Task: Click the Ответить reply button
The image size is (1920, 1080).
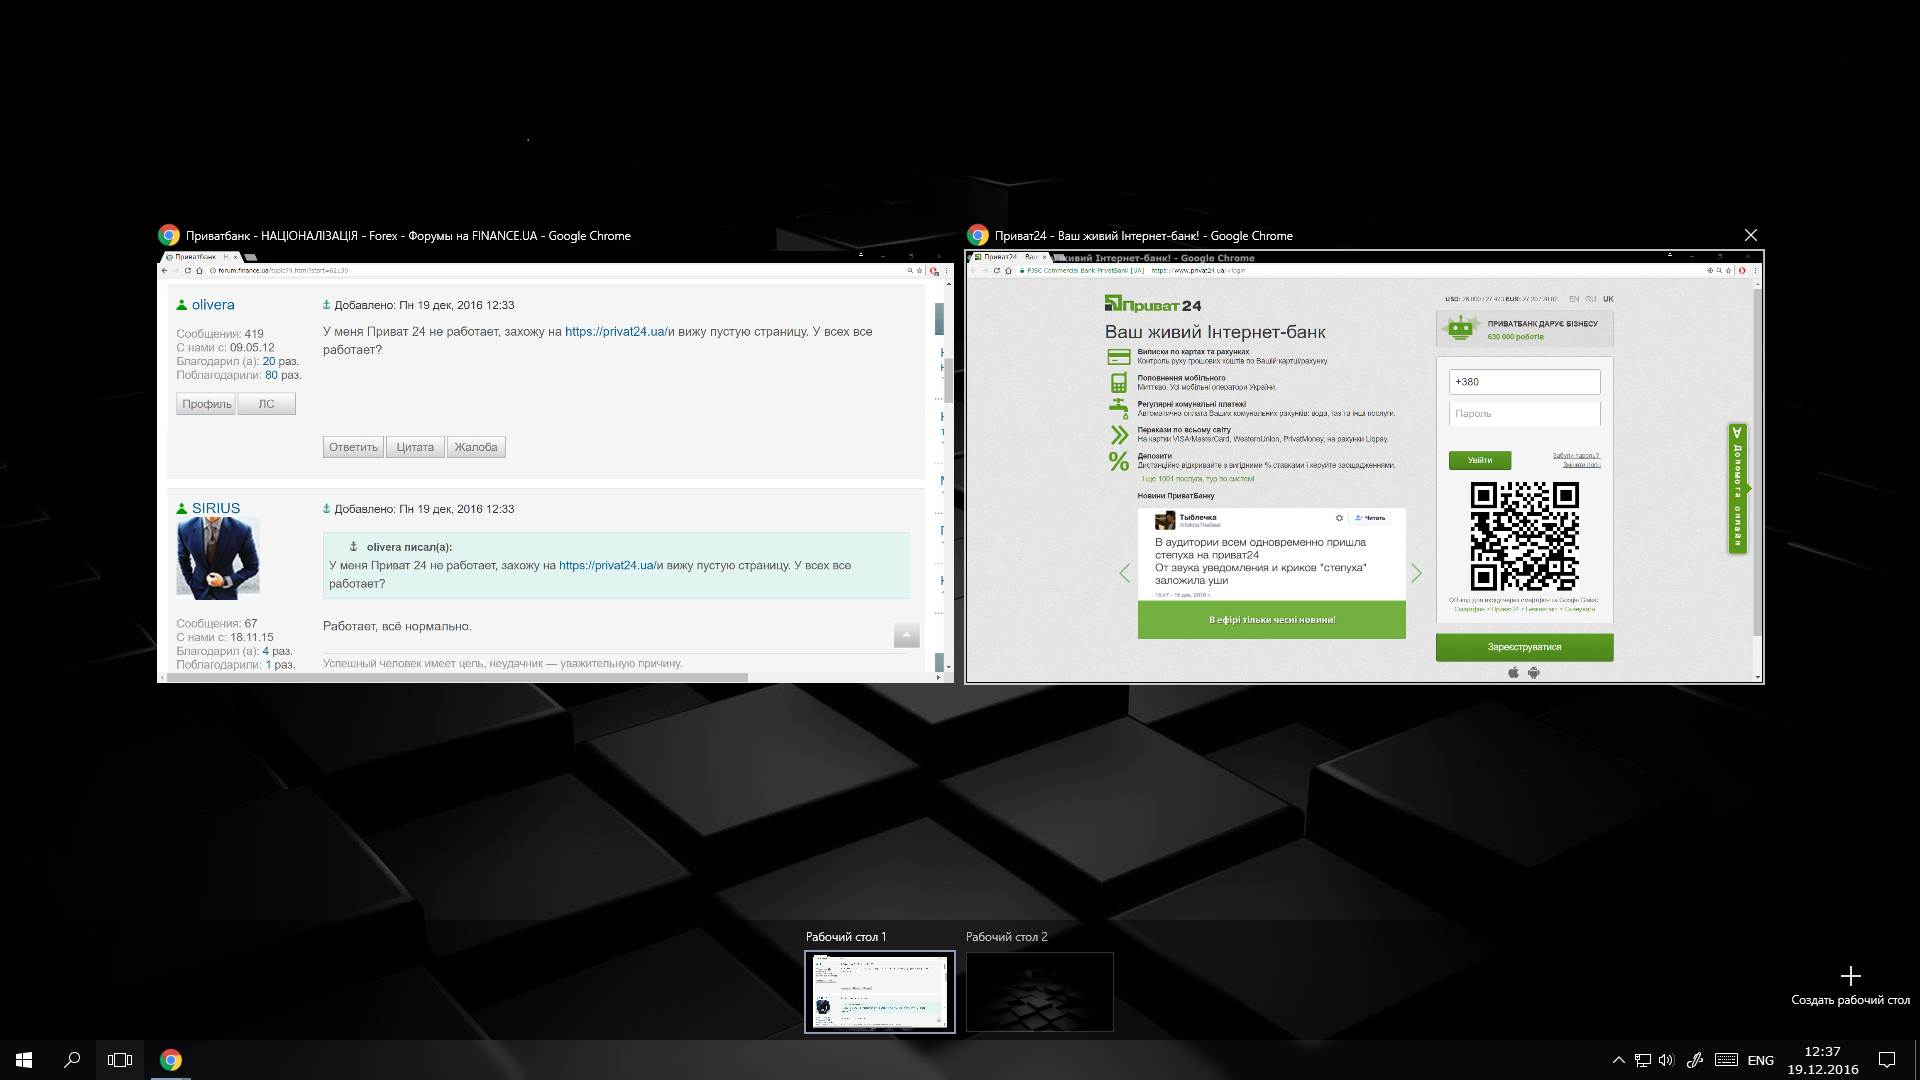Action: [353, 447]
